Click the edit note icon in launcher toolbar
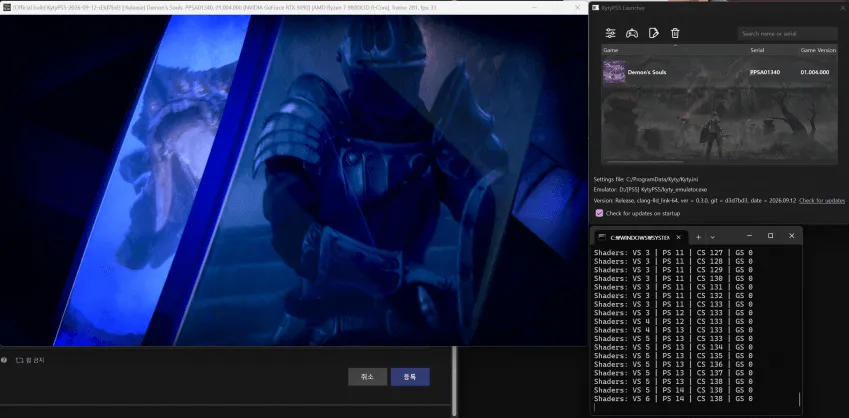The height and width of the screenshot is (418, 849). [x=654, y=34]
